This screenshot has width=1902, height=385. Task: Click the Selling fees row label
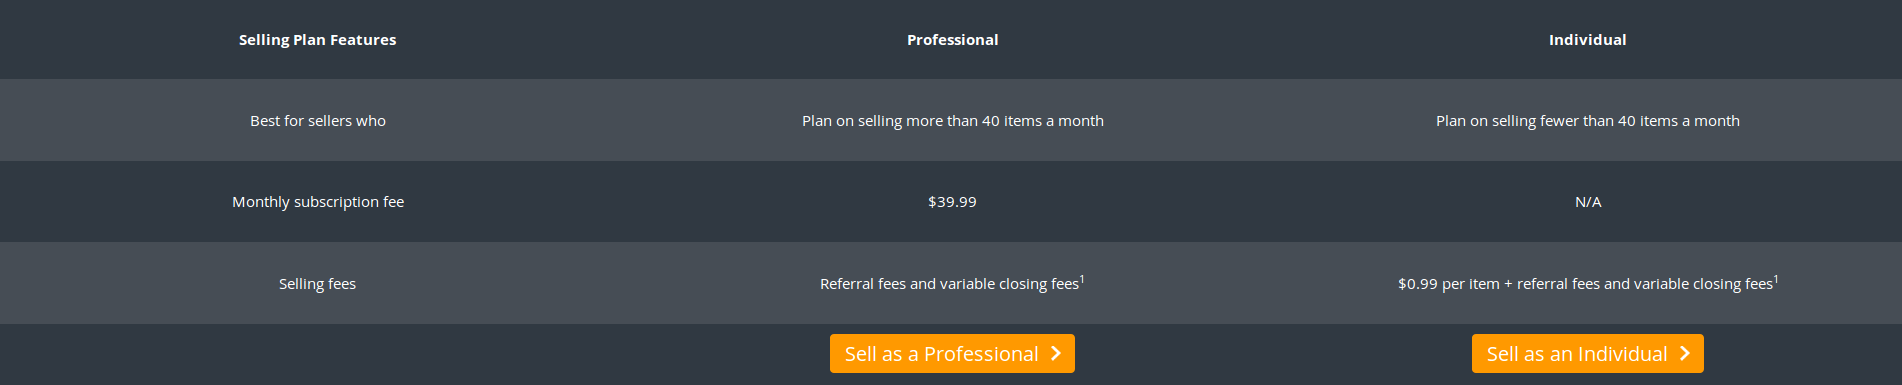tap(317, 284)
